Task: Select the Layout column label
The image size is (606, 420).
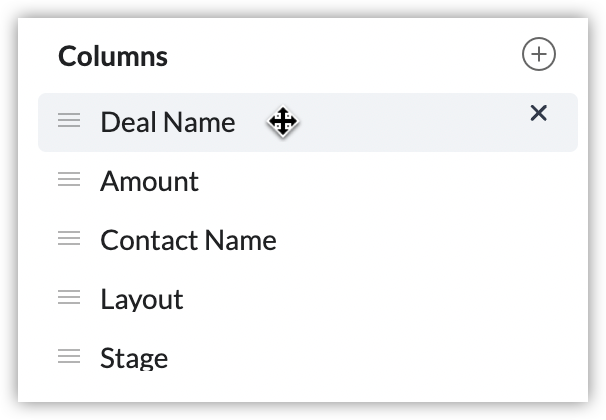Action: (x=141, y=299)
